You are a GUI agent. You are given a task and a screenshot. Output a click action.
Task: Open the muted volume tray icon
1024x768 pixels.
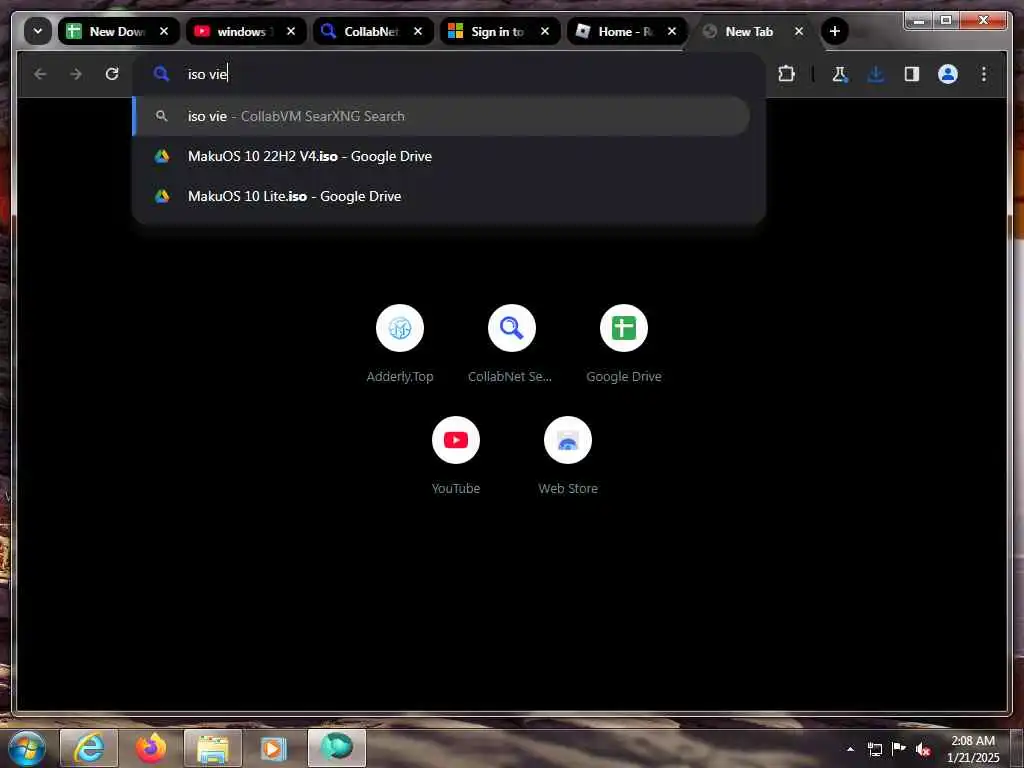923,749
